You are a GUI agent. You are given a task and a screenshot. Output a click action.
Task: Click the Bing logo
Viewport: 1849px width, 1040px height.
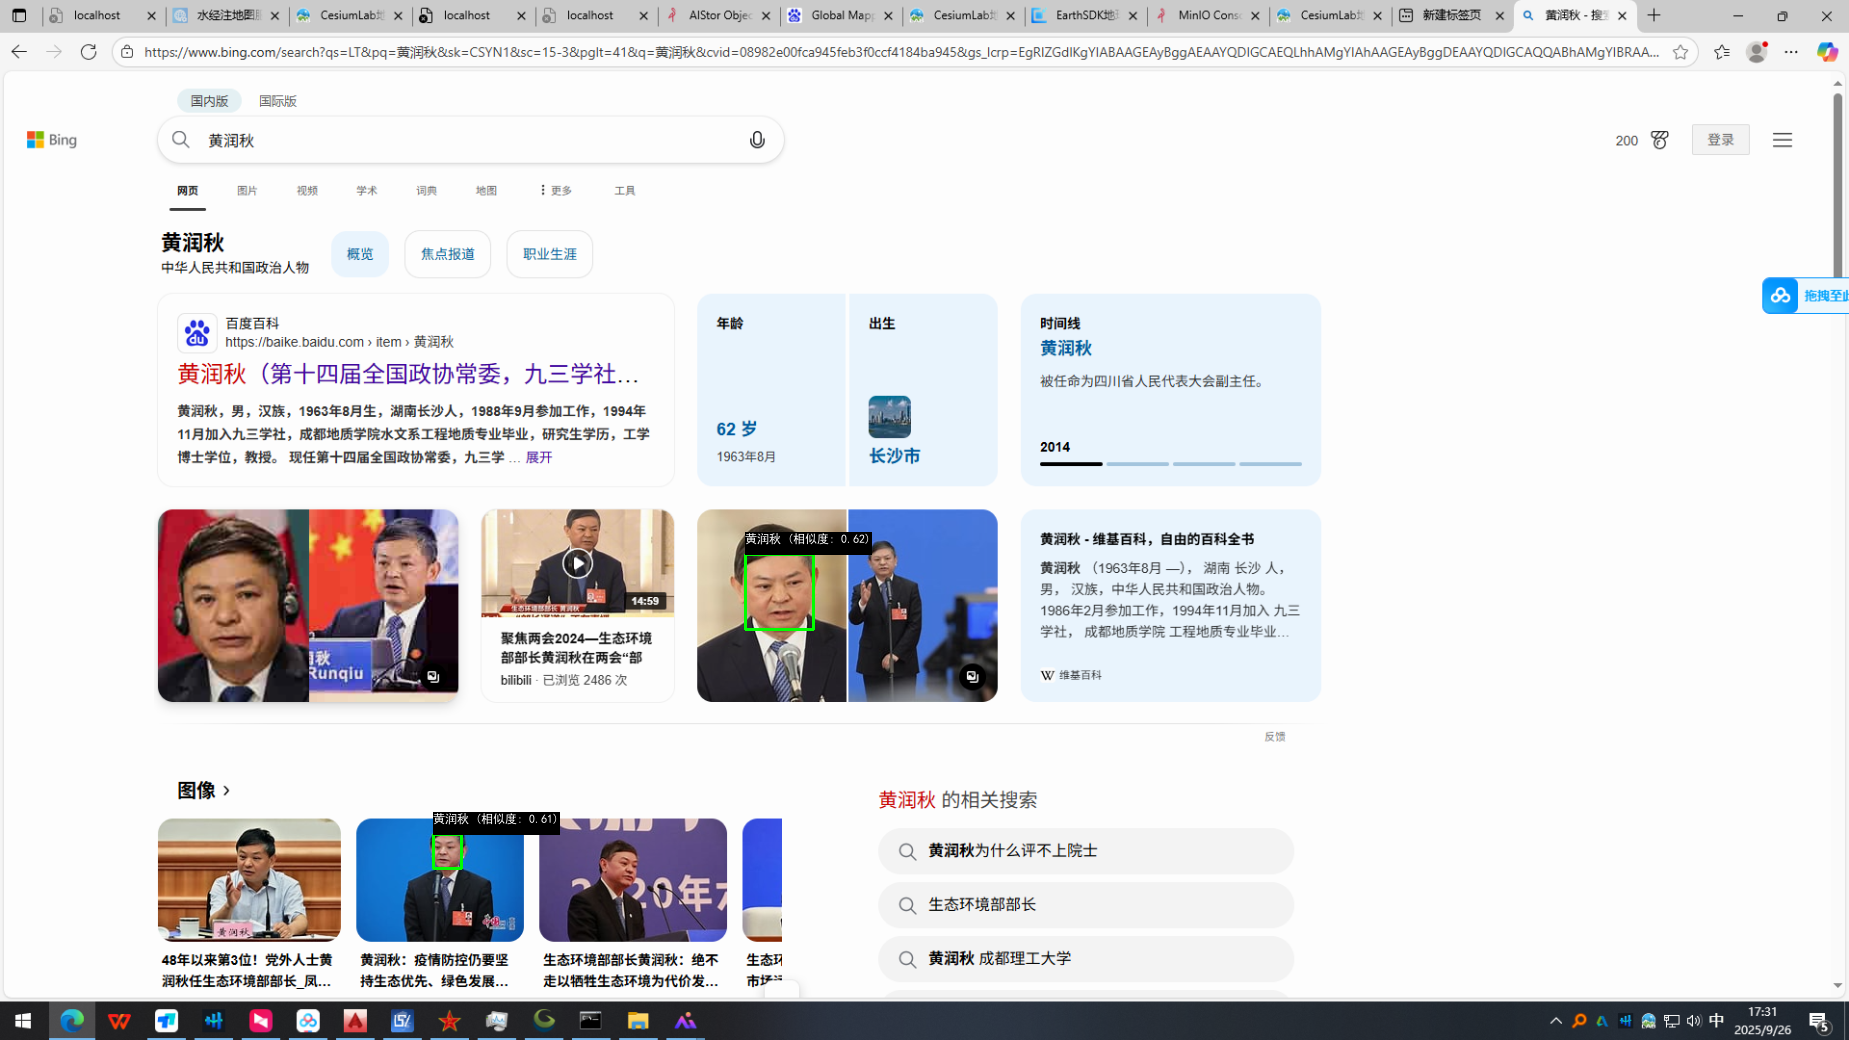[x=52, y=140]
